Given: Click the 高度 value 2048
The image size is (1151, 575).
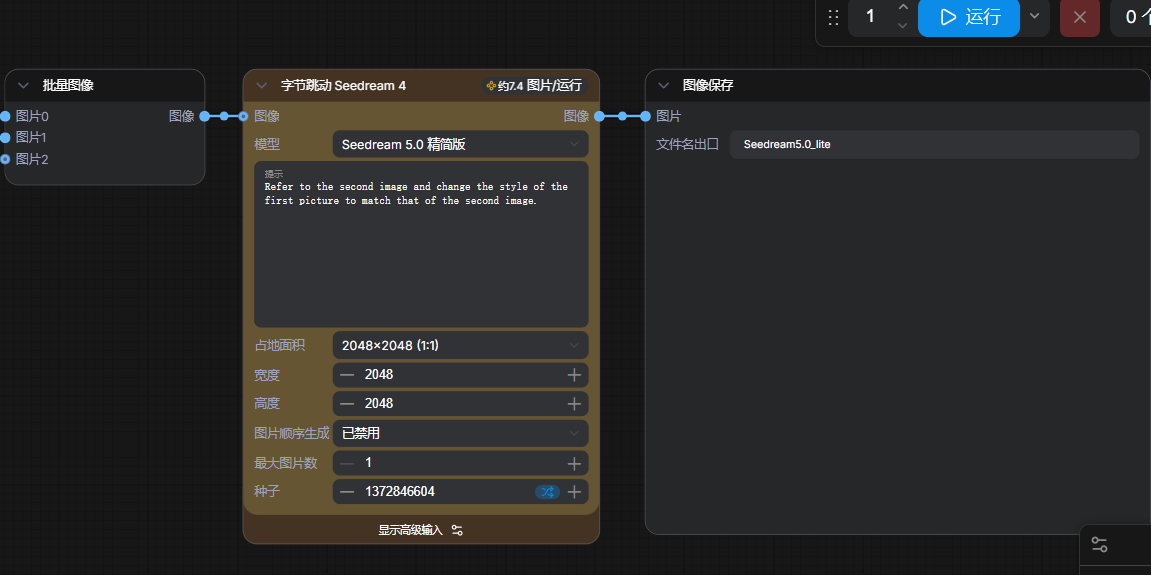Looking at the screenshot, I should (x=379, y=404).
